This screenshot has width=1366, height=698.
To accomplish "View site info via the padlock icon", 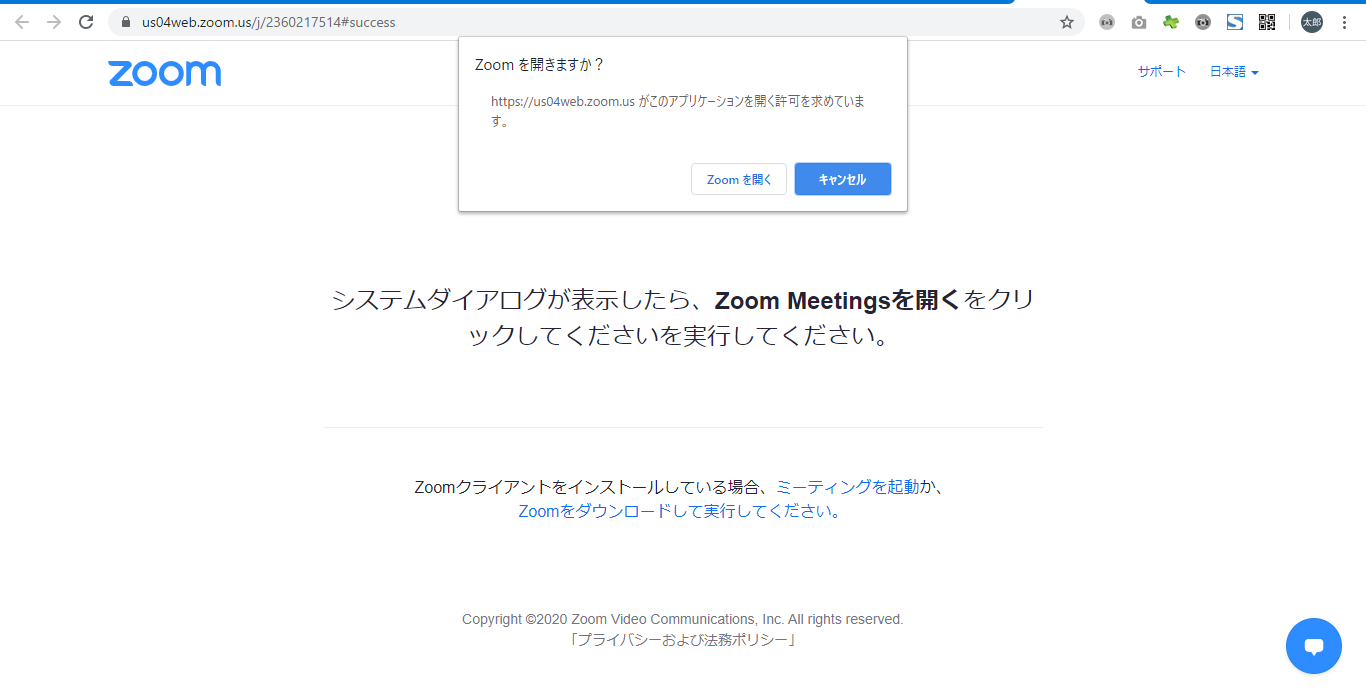I will 126,22.
